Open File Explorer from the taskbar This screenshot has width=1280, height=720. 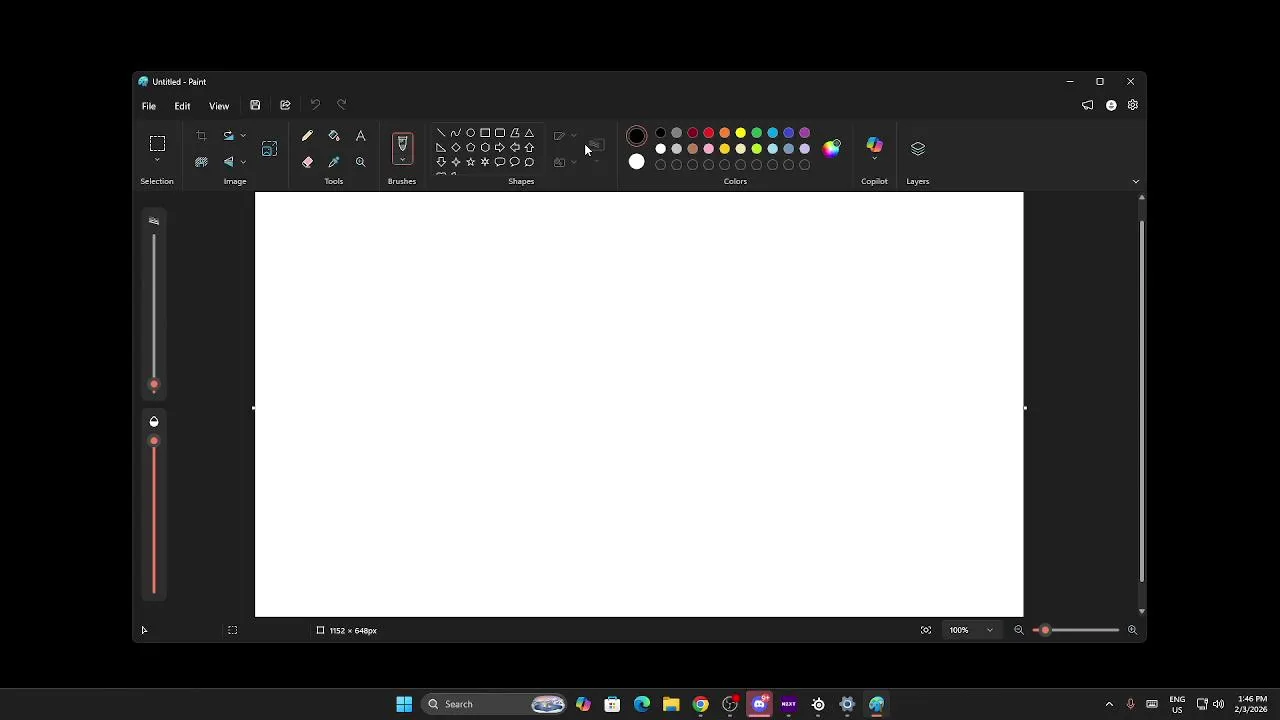671,704
